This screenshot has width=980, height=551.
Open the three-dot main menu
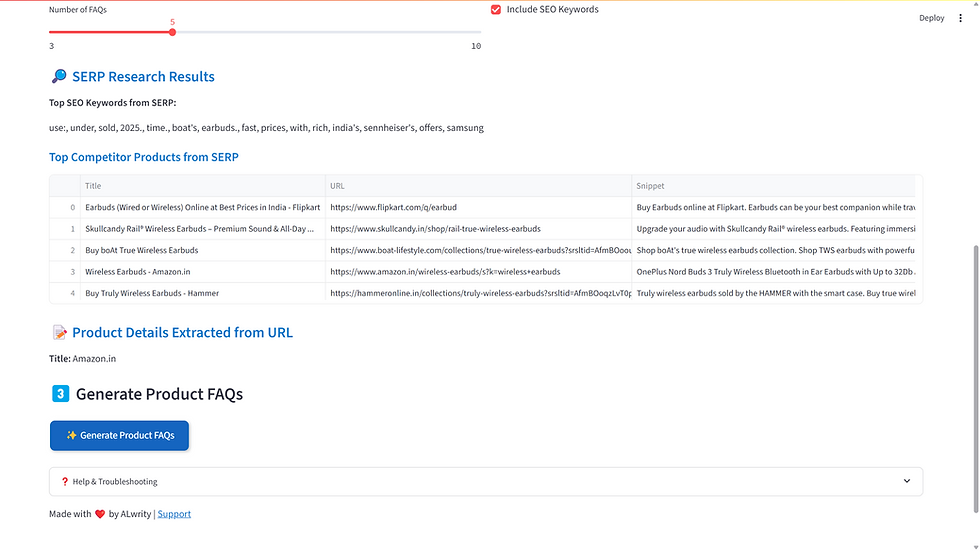click(x=960, y=18)
